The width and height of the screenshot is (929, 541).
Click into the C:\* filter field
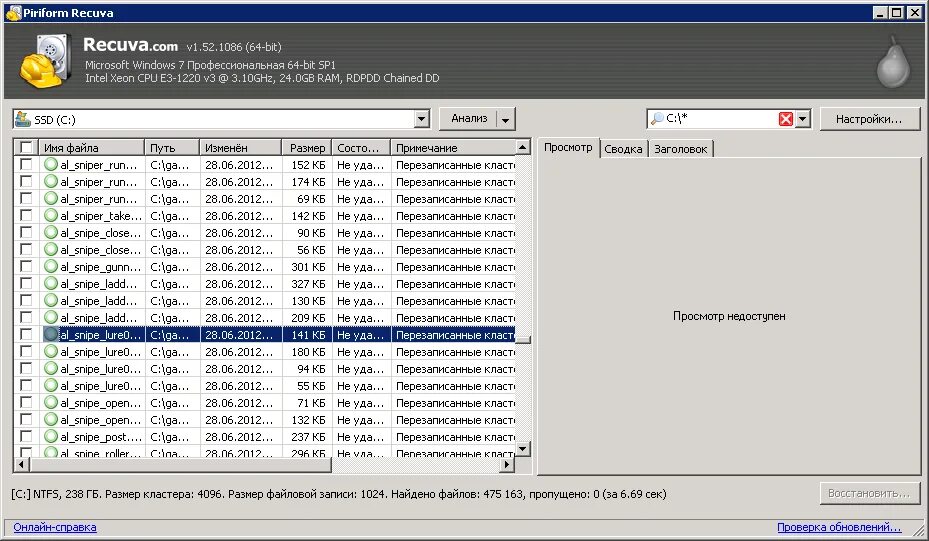tap(720, 119)
